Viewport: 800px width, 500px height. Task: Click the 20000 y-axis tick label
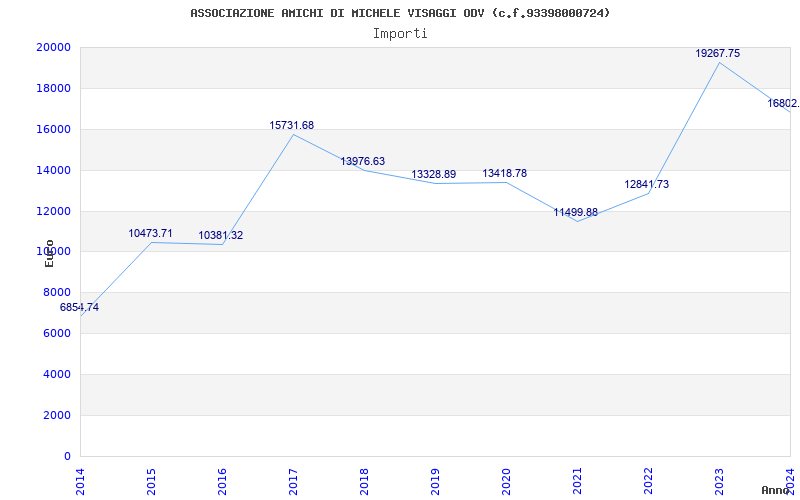(53, 47)
